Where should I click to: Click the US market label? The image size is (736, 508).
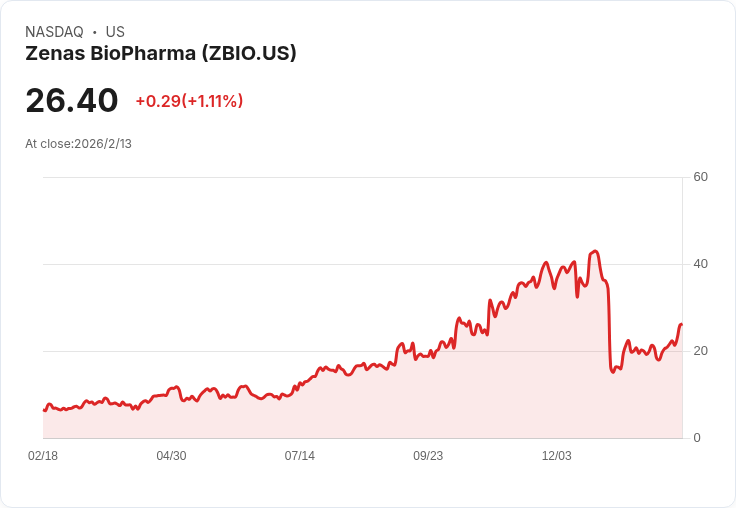[x=115, y=32]
